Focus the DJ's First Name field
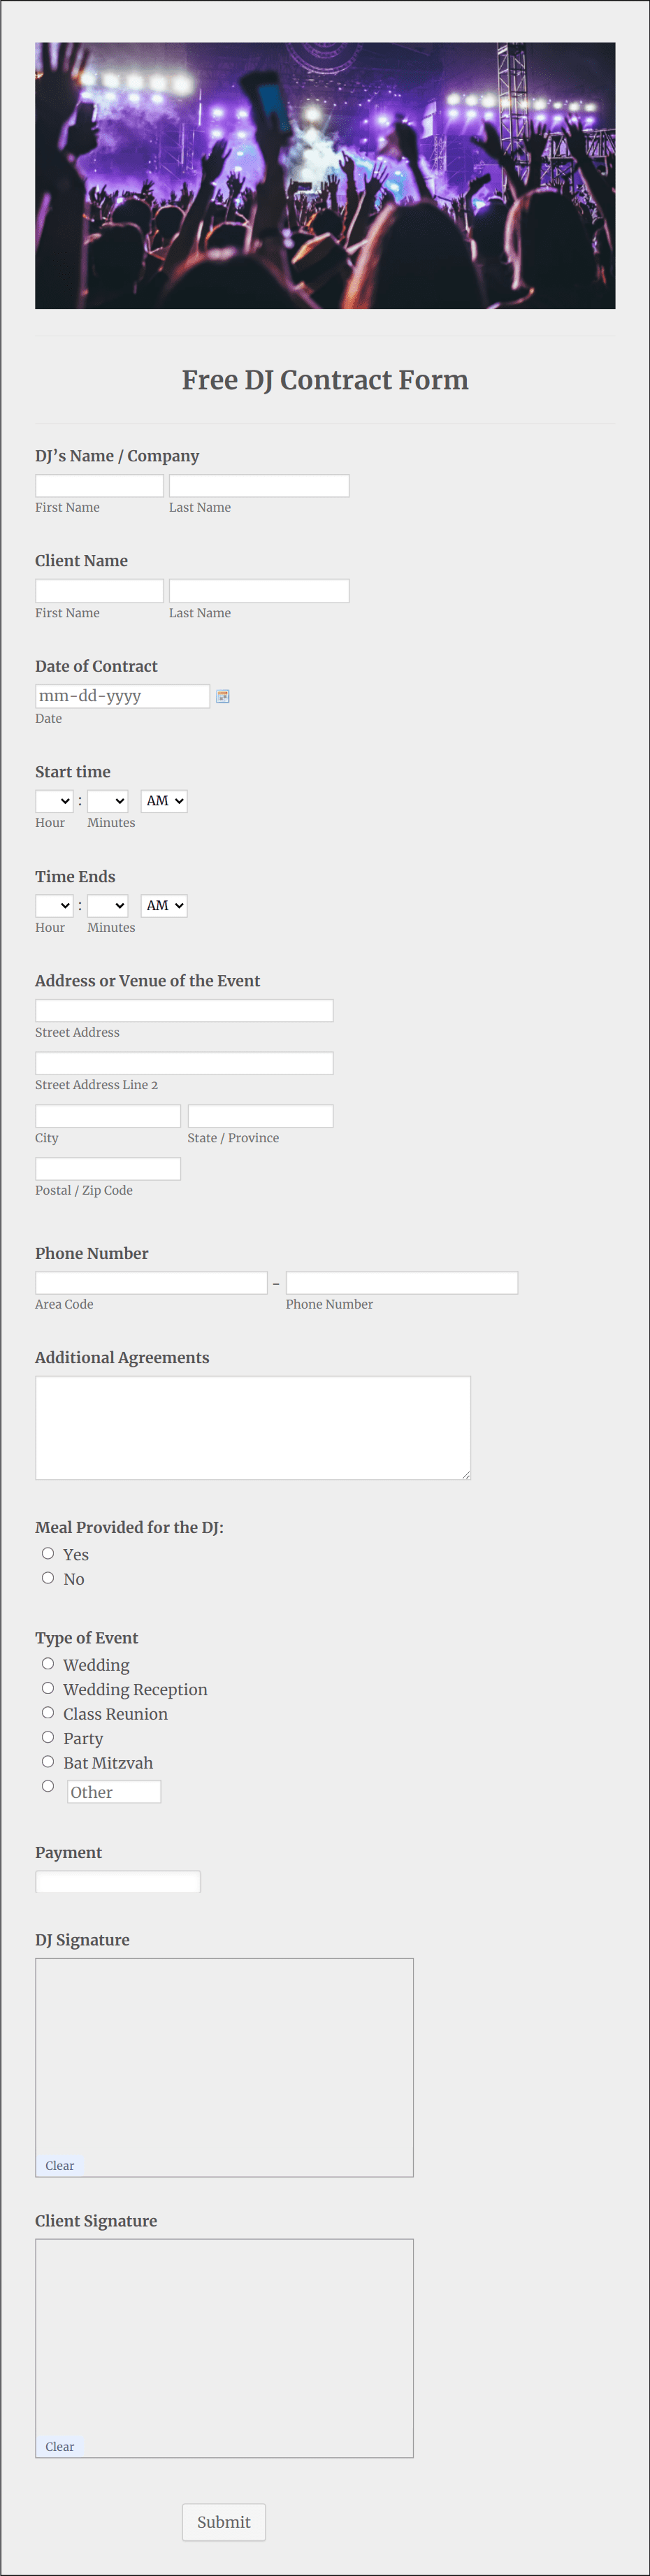This screenshot has height=2576, width=650. (99, 486)
